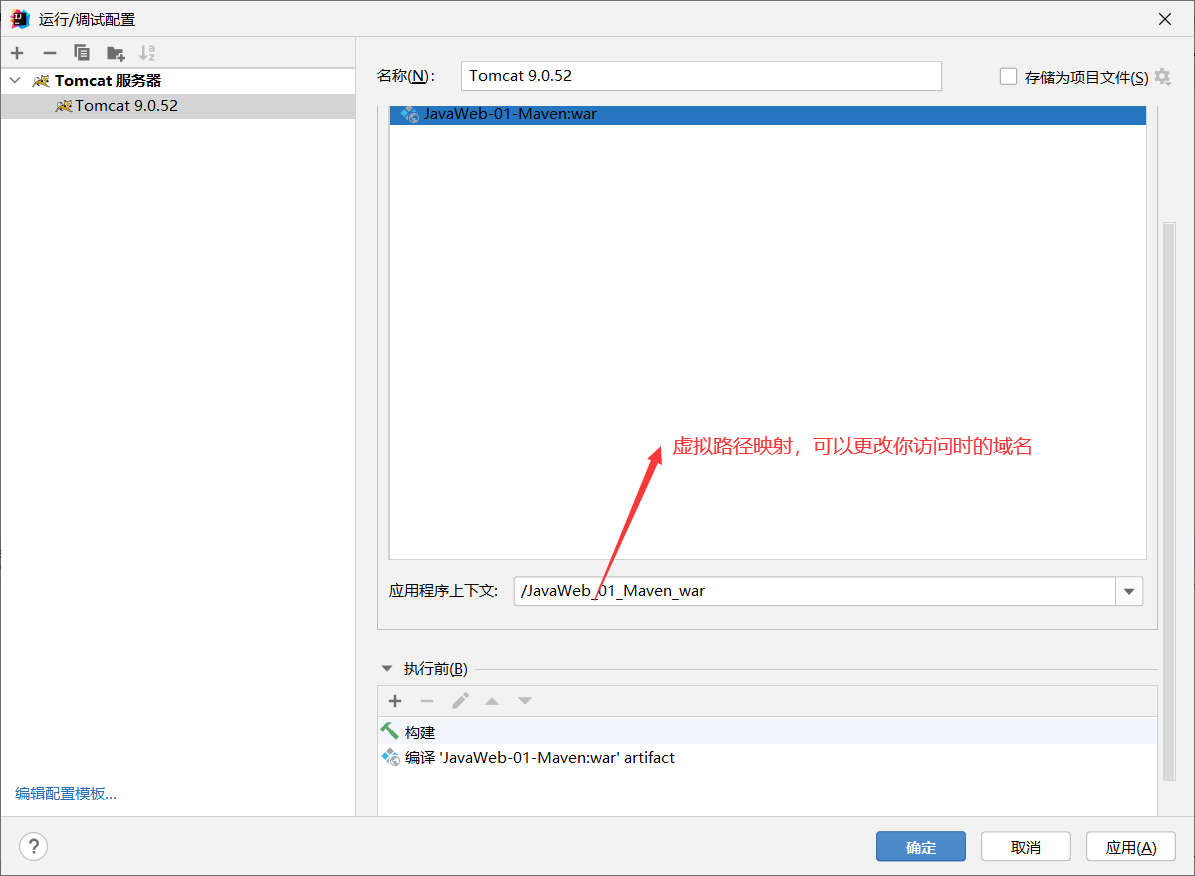
Task: Click the artifact icon beside 编译 task
Action: [390, 757]
